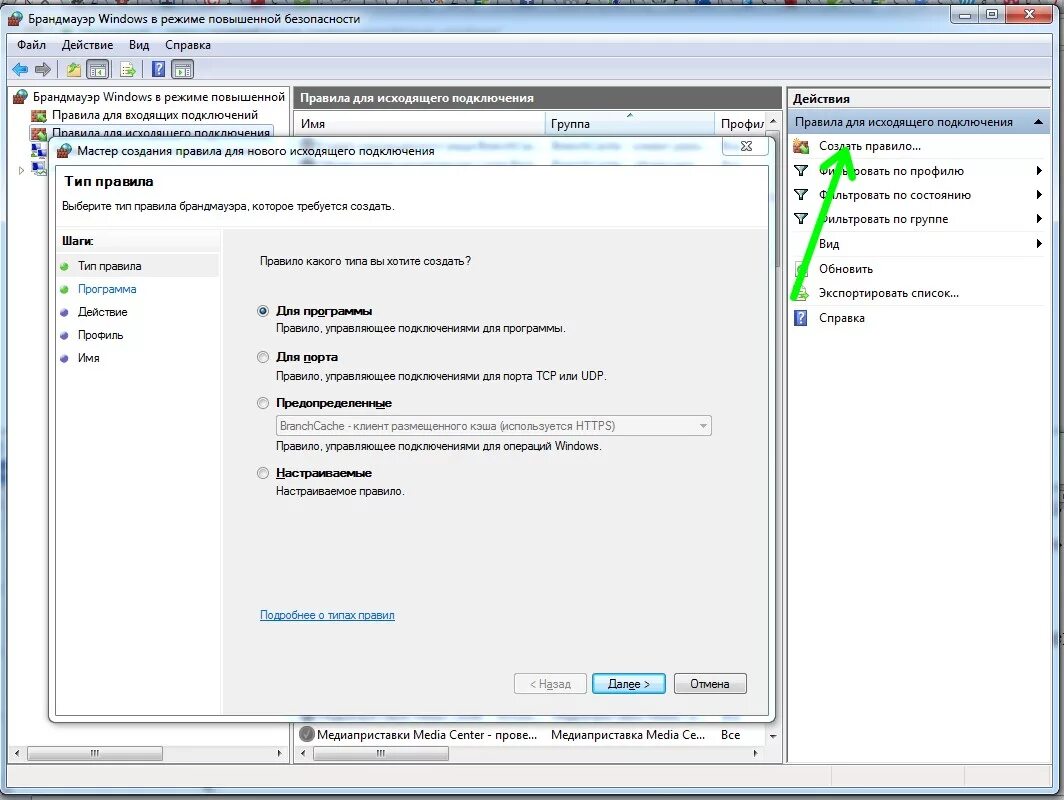Click the status icon of the Медиаприставки Media Center row
1064x800 pixels.
click(307, 734)
